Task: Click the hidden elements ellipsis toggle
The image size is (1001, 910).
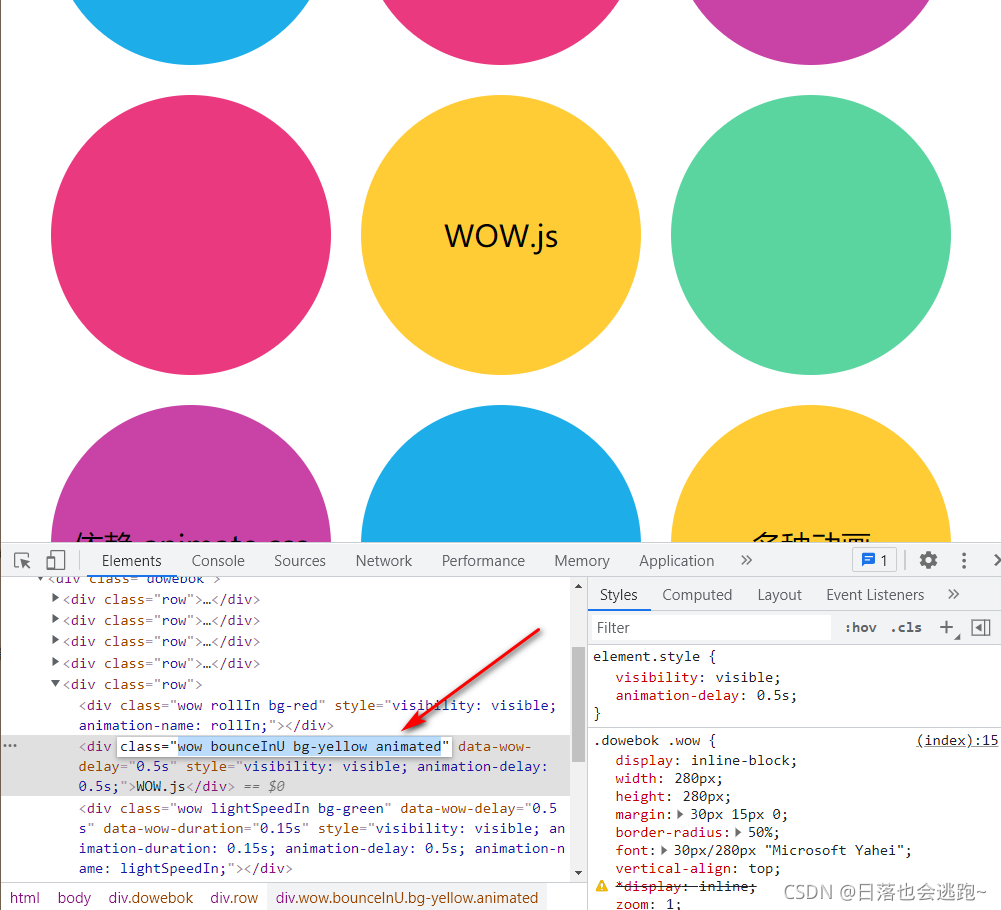Action: click(9, 745)
